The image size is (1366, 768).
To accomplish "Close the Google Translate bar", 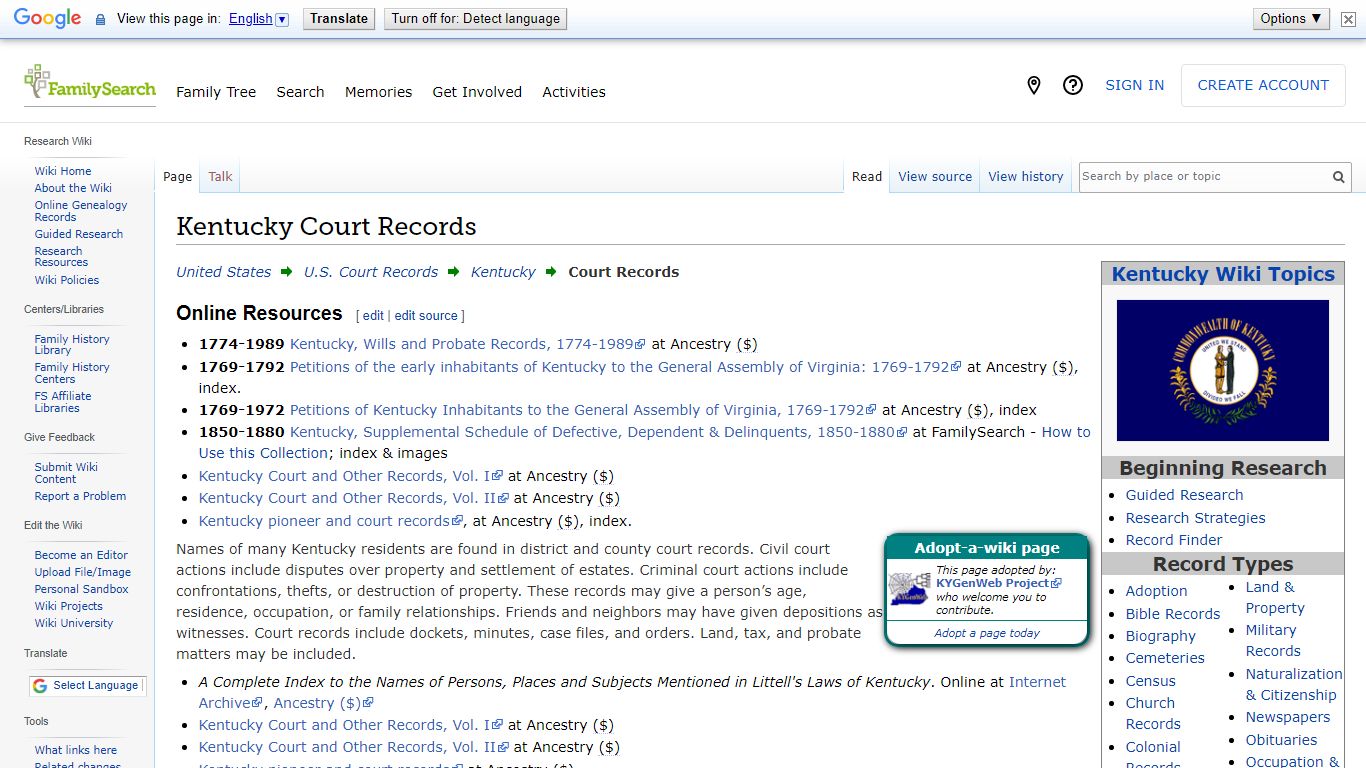I will 1348,19.
